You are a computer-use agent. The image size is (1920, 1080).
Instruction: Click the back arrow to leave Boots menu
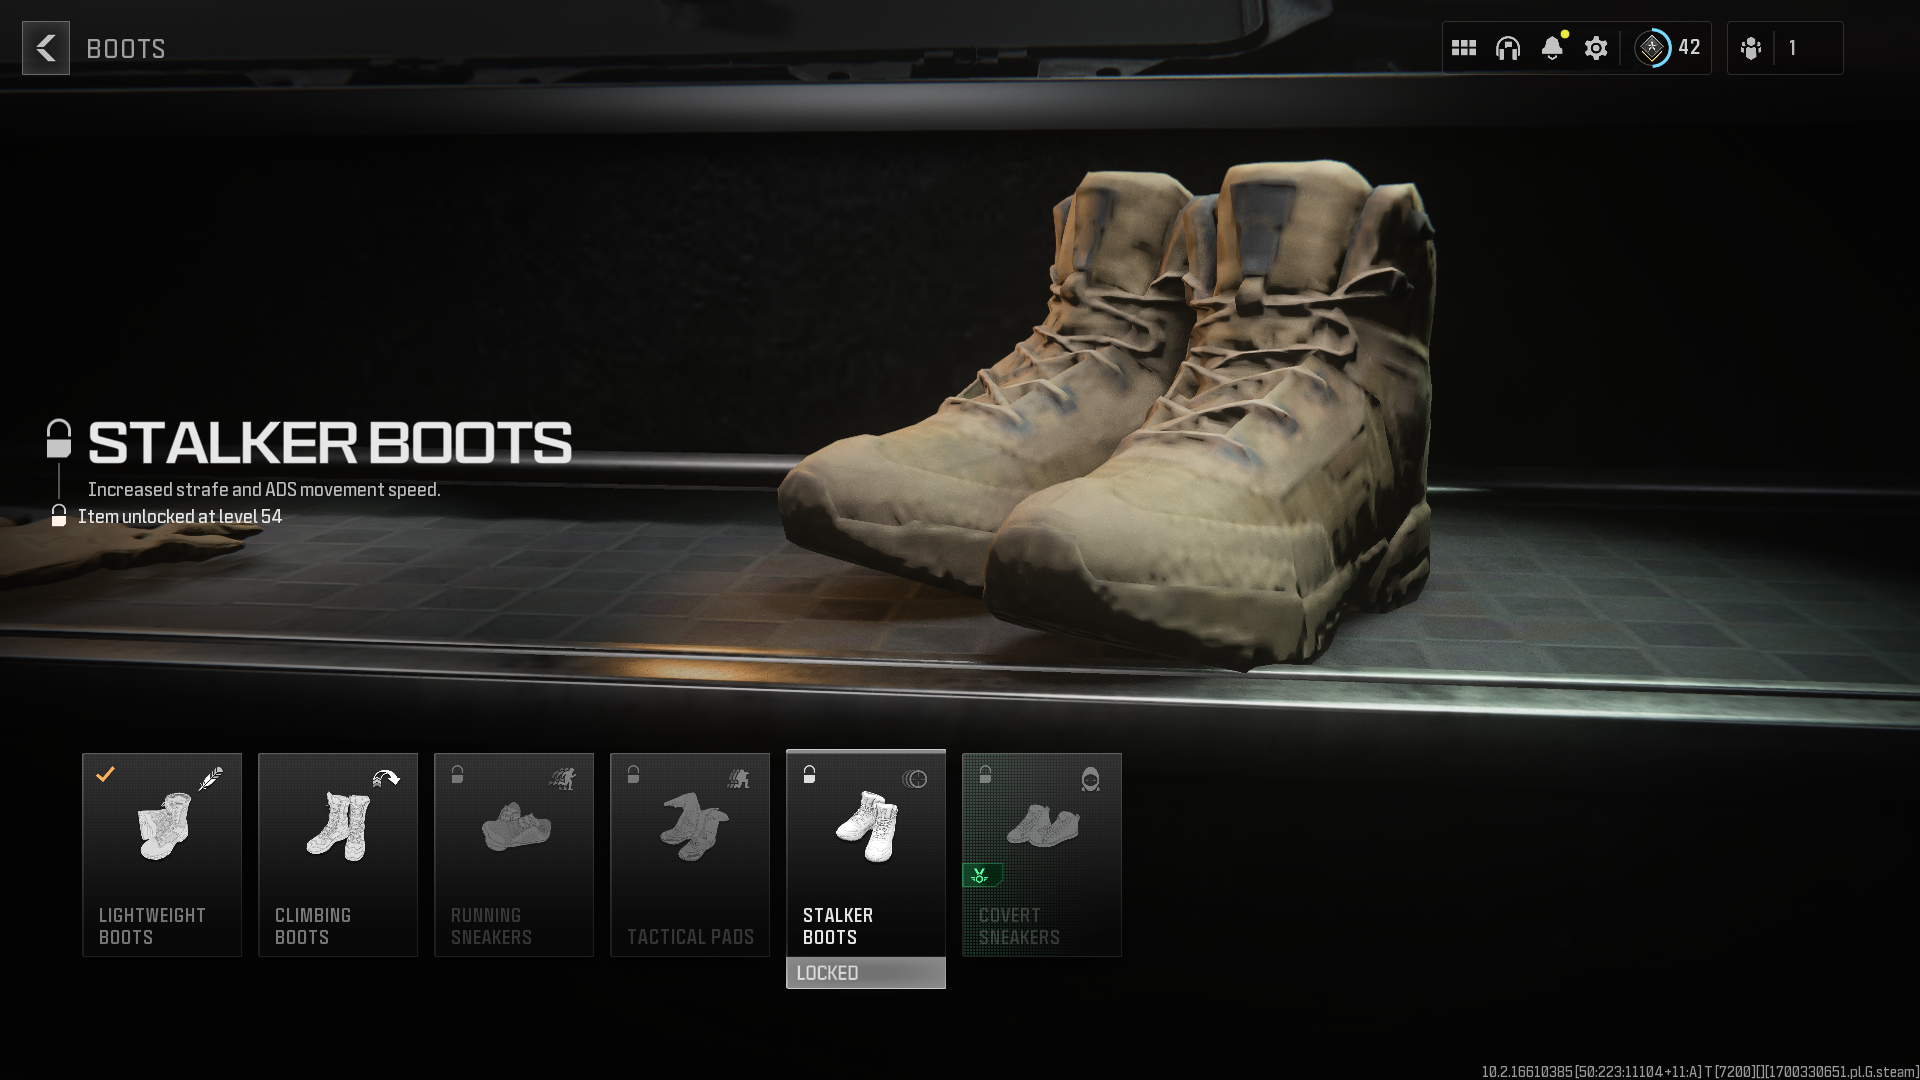click(45, 48)
